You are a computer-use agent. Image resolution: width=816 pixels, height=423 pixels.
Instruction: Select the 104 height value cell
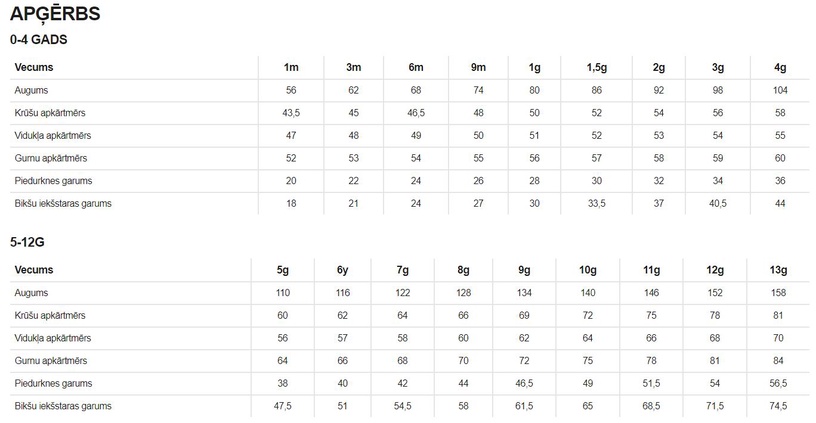[780, 90]
